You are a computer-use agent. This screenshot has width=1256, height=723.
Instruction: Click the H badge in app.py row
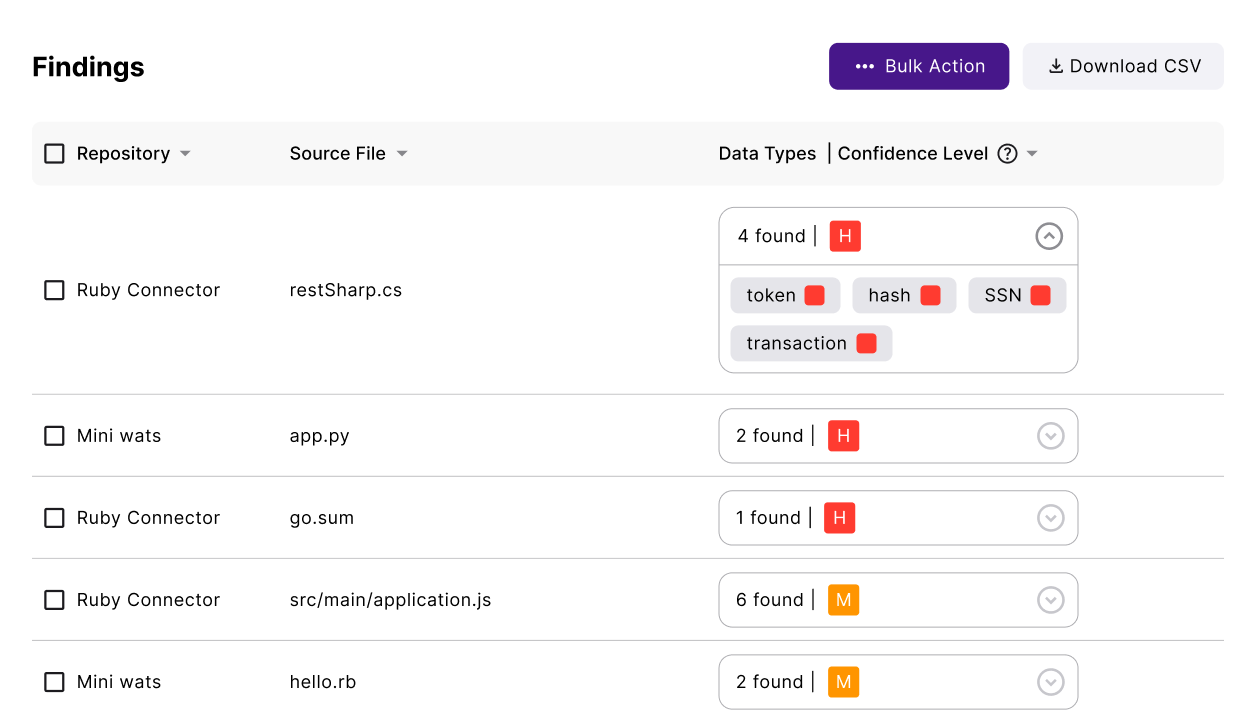point(843,436)
